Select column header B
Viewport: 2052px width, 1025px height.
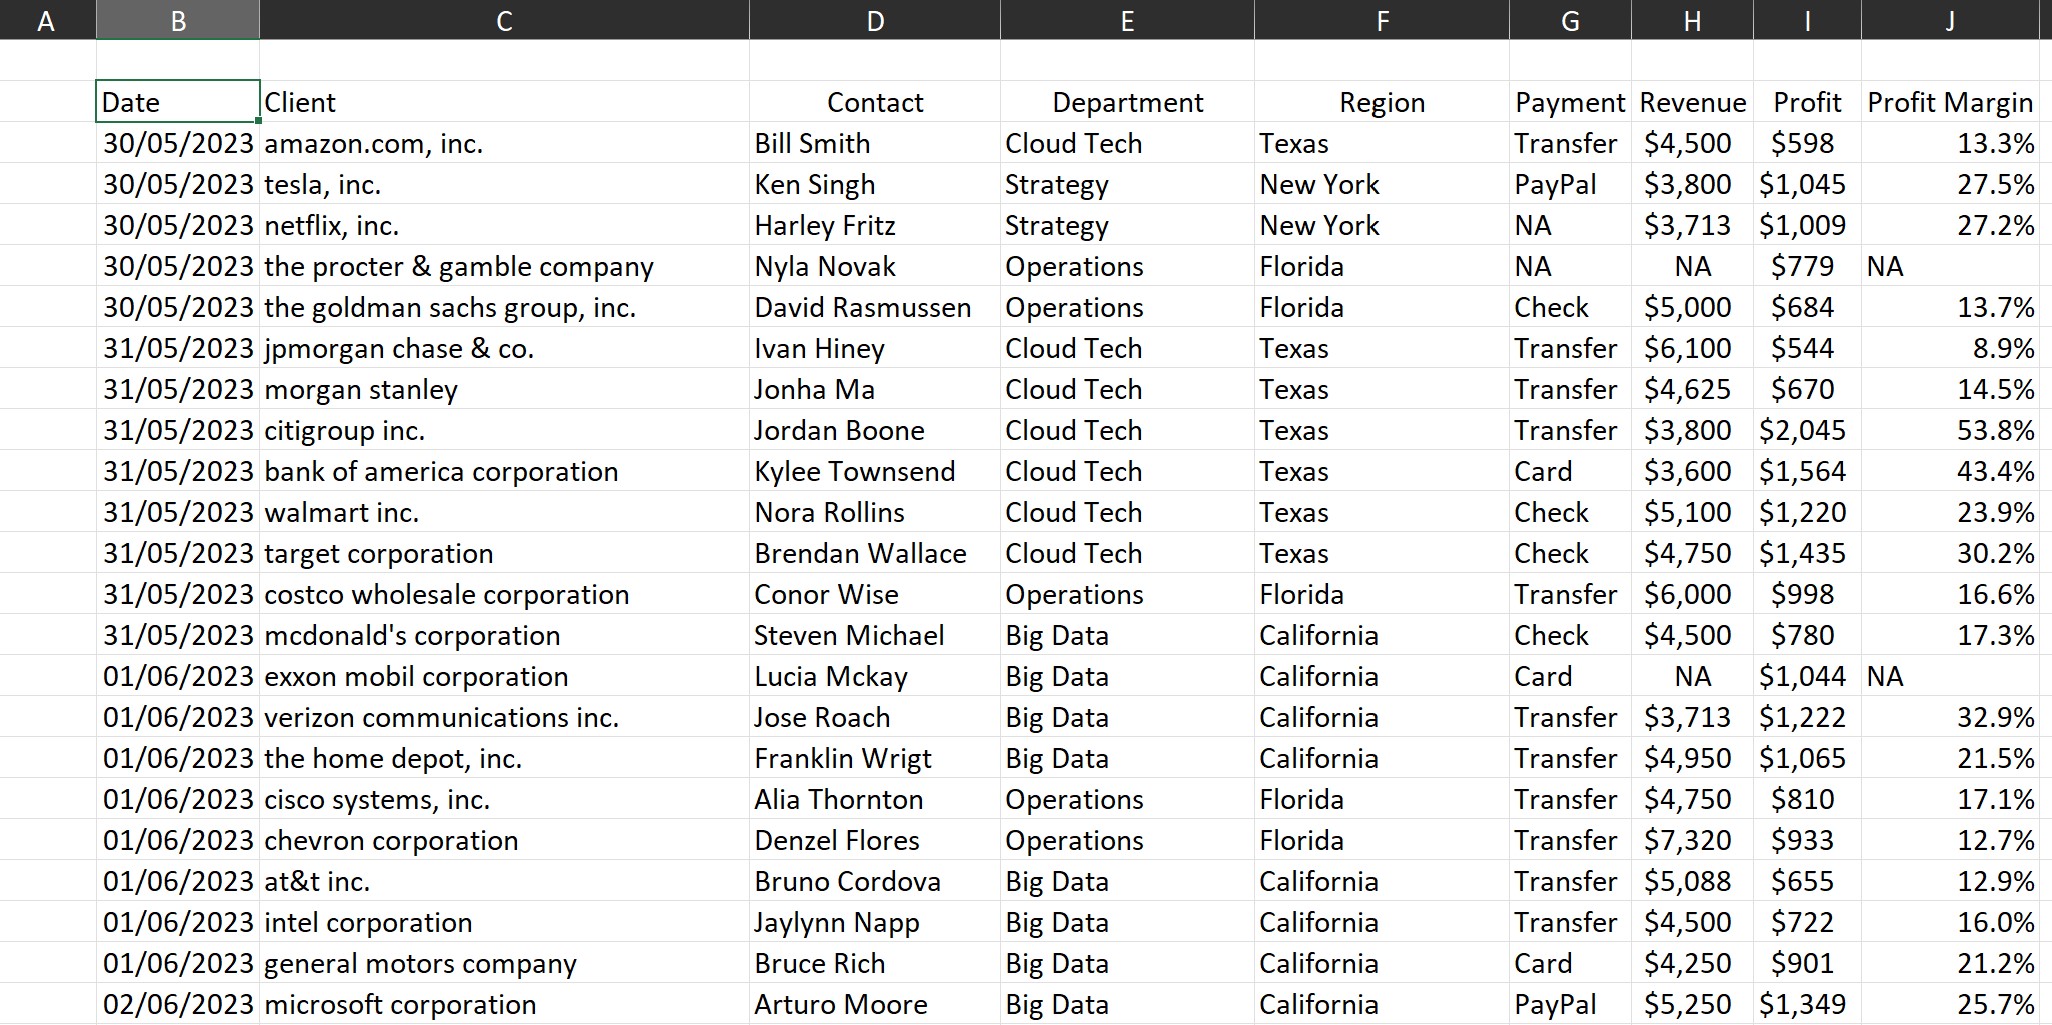pyautogui.click(x=176, y=18)
